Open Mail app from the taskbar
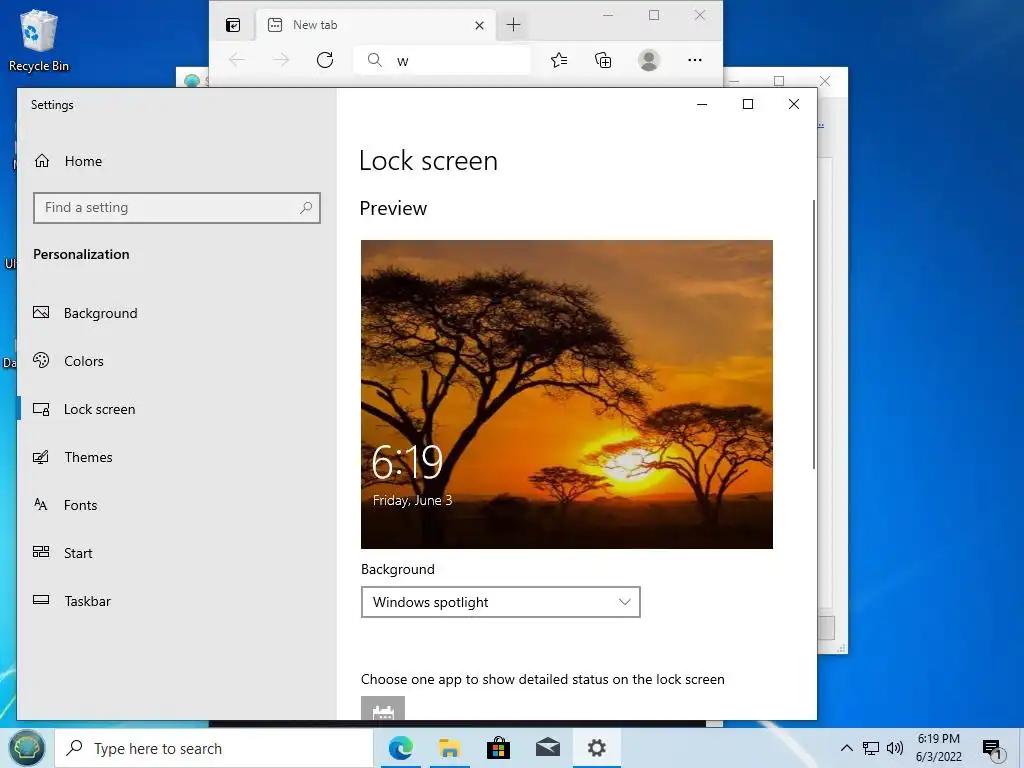 [x=547, y=748]
